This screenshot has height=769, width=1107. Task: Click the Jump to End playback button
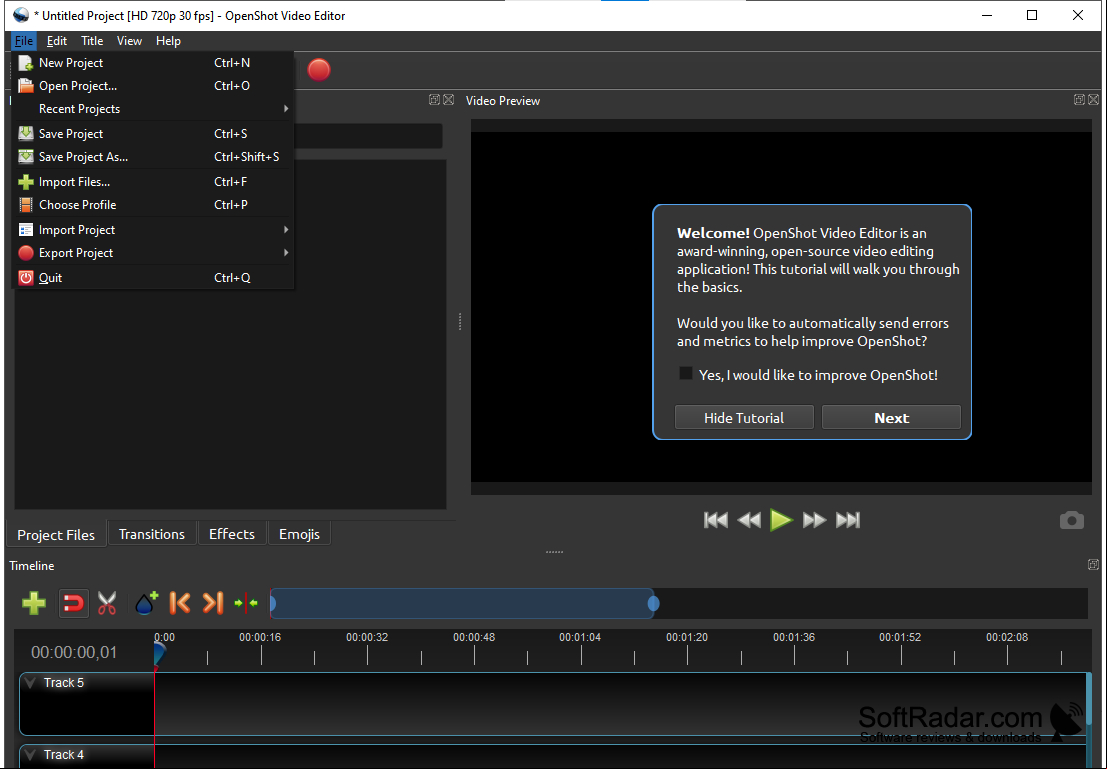848,520
